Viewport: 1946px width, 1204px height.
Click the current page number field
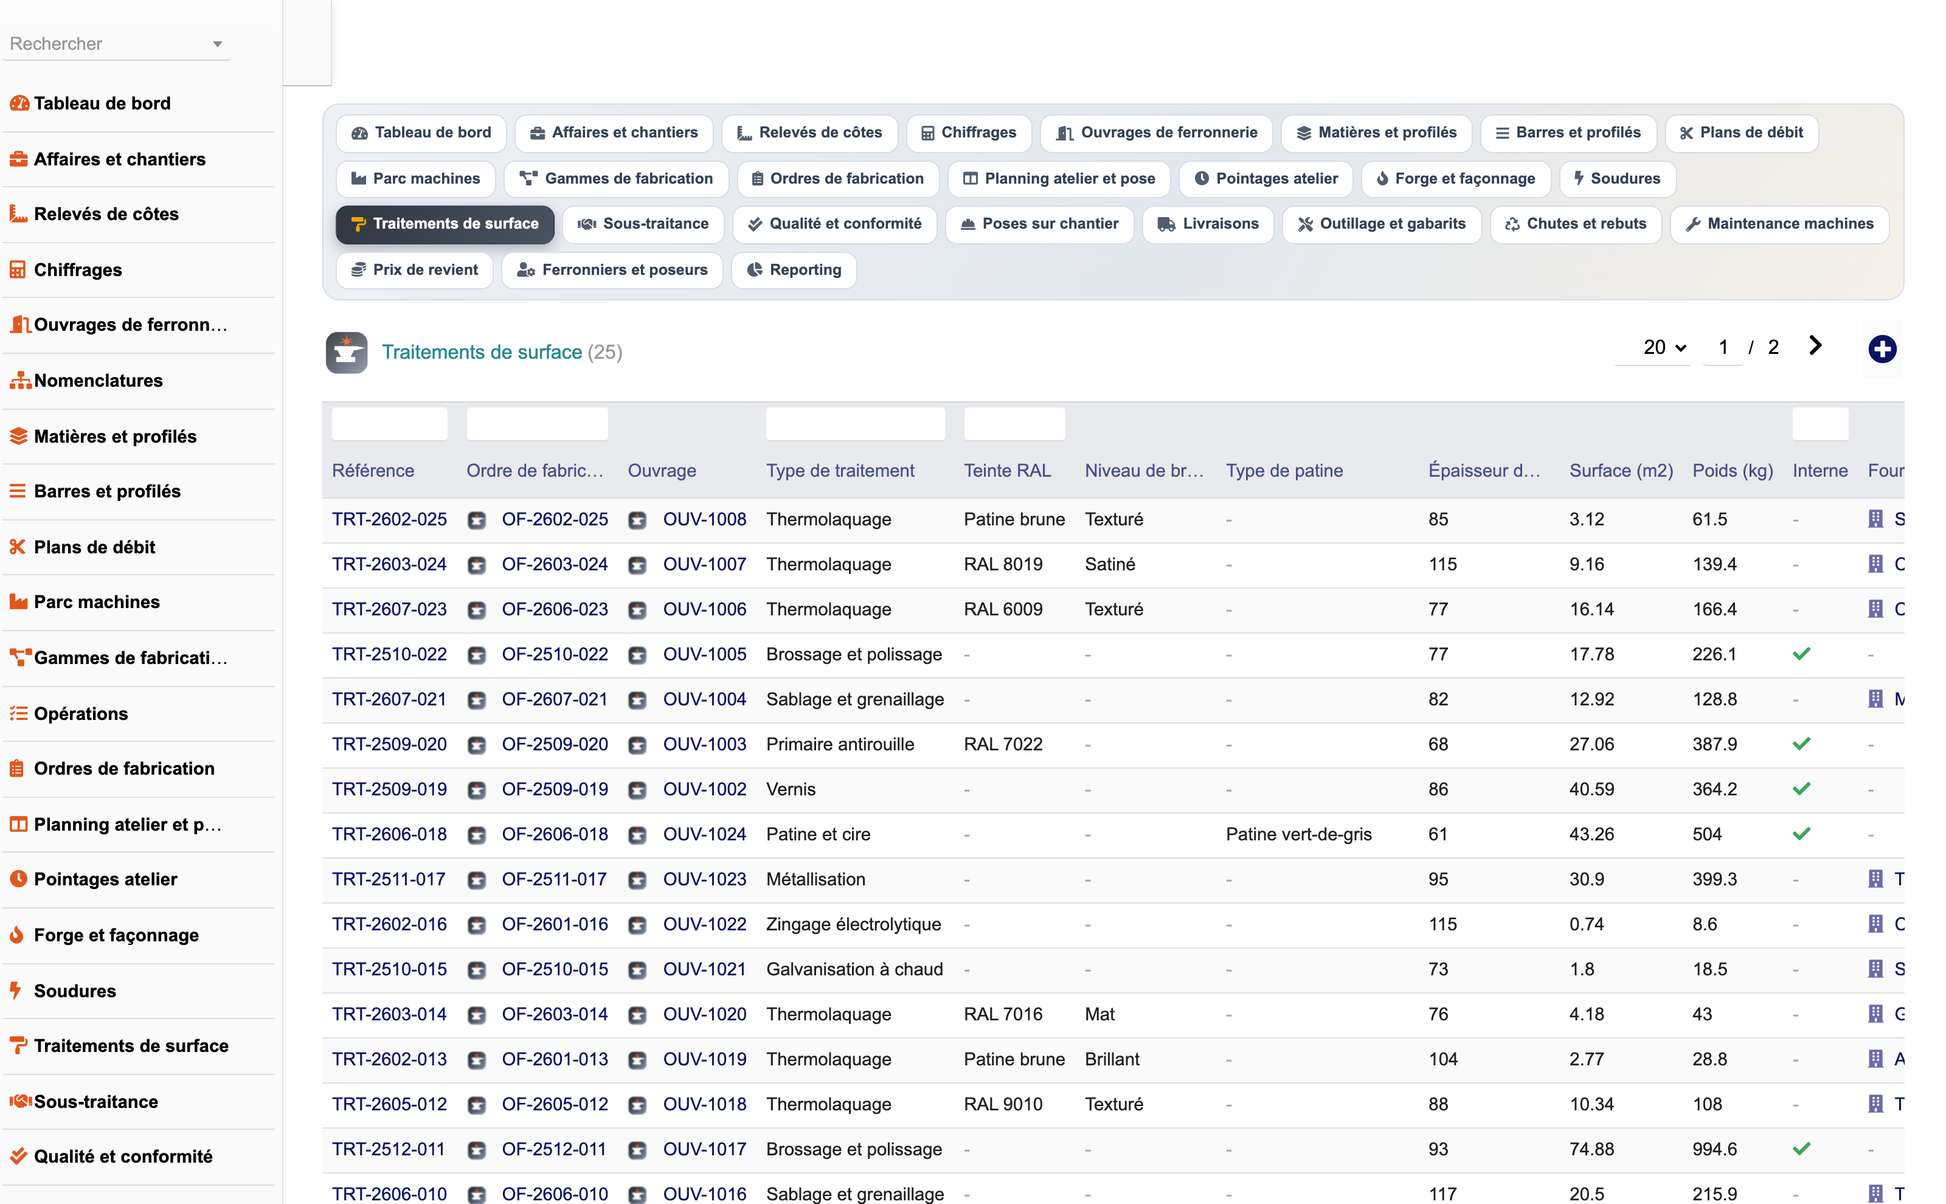coord(1723,347)
